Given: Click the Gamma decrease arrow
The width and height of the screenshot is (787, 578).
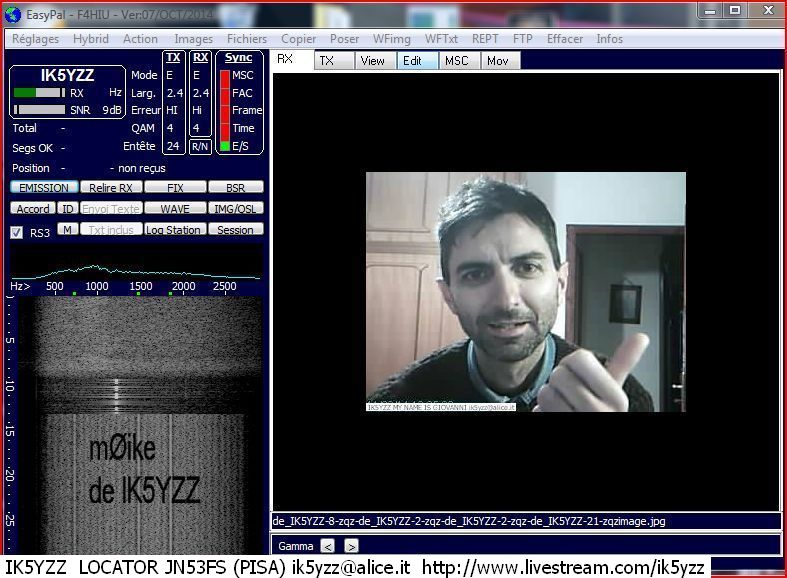Looking at the screenshot, I should pos(327,546).
